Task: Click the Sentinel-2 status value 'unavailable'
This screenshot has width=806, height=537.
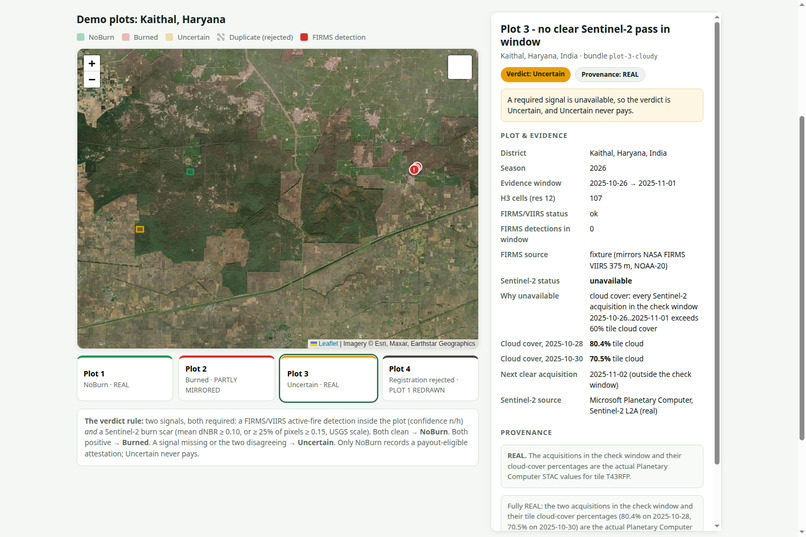Action: 611,281
